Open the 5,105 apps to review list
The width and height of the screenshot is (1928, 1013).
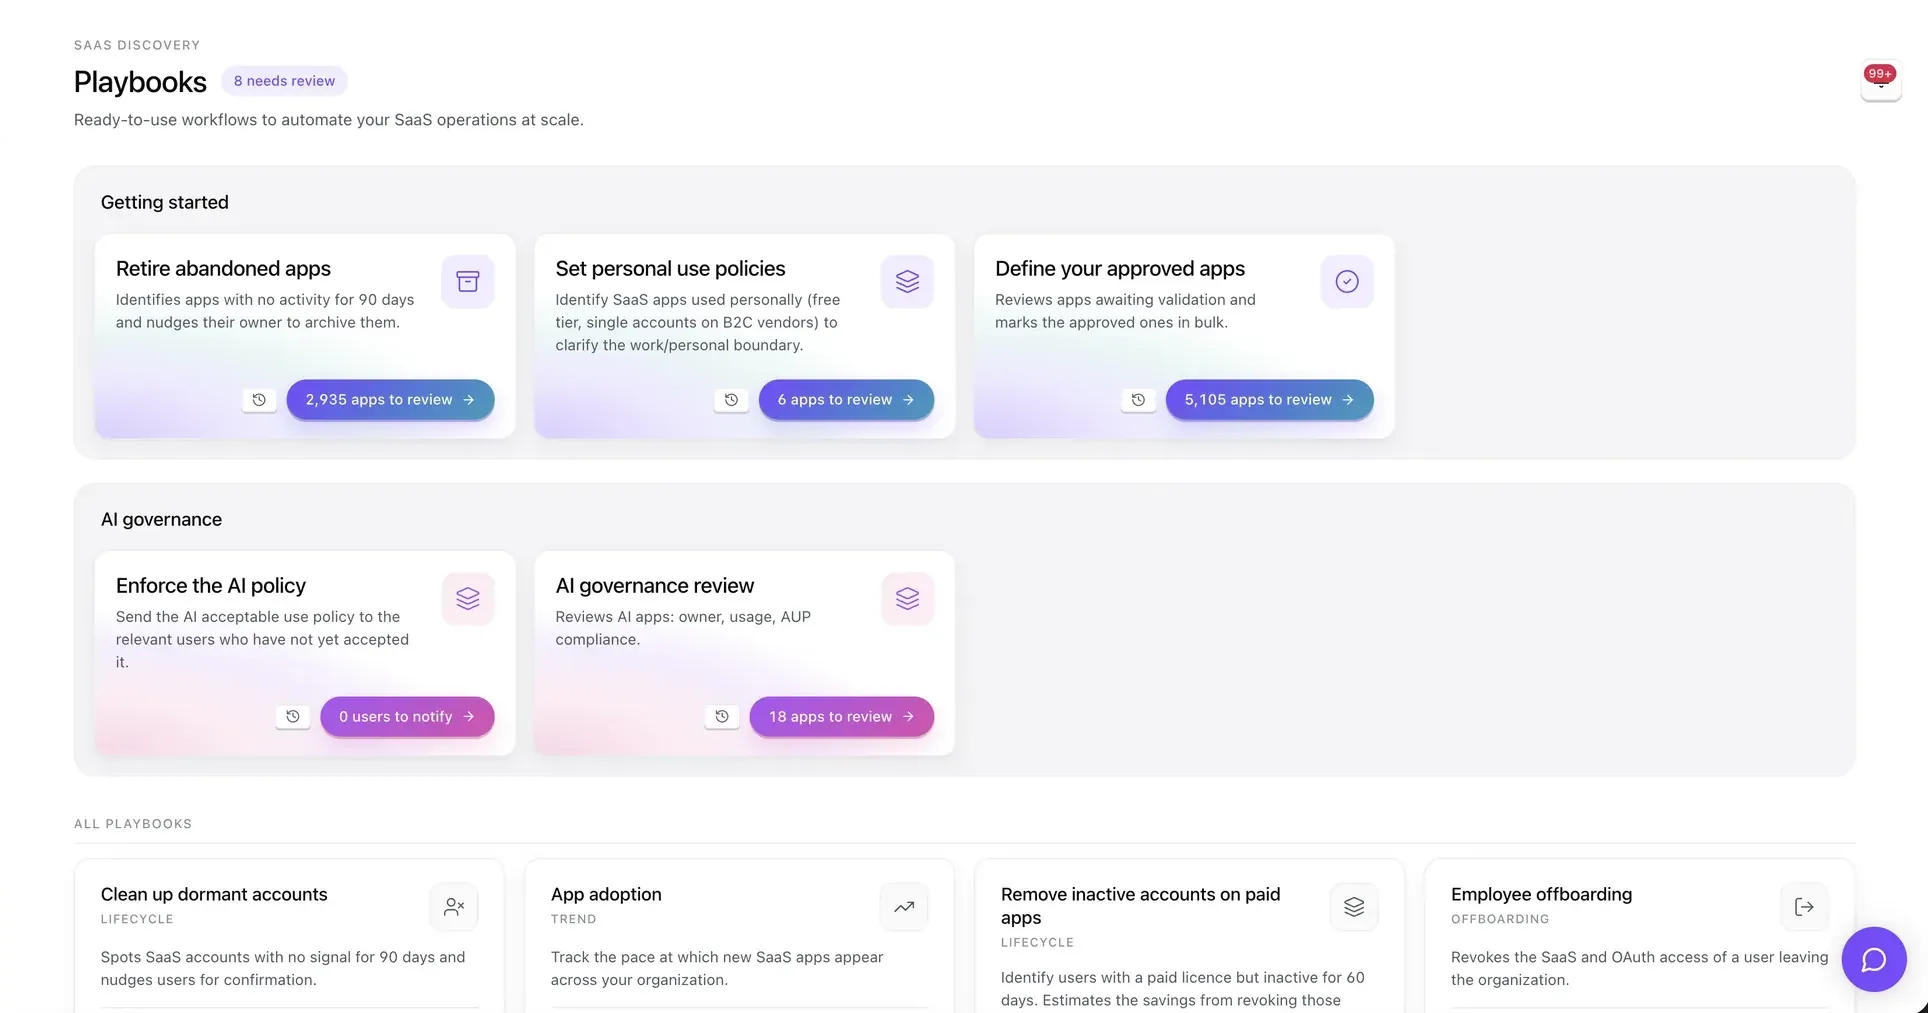click(1269, 400)
